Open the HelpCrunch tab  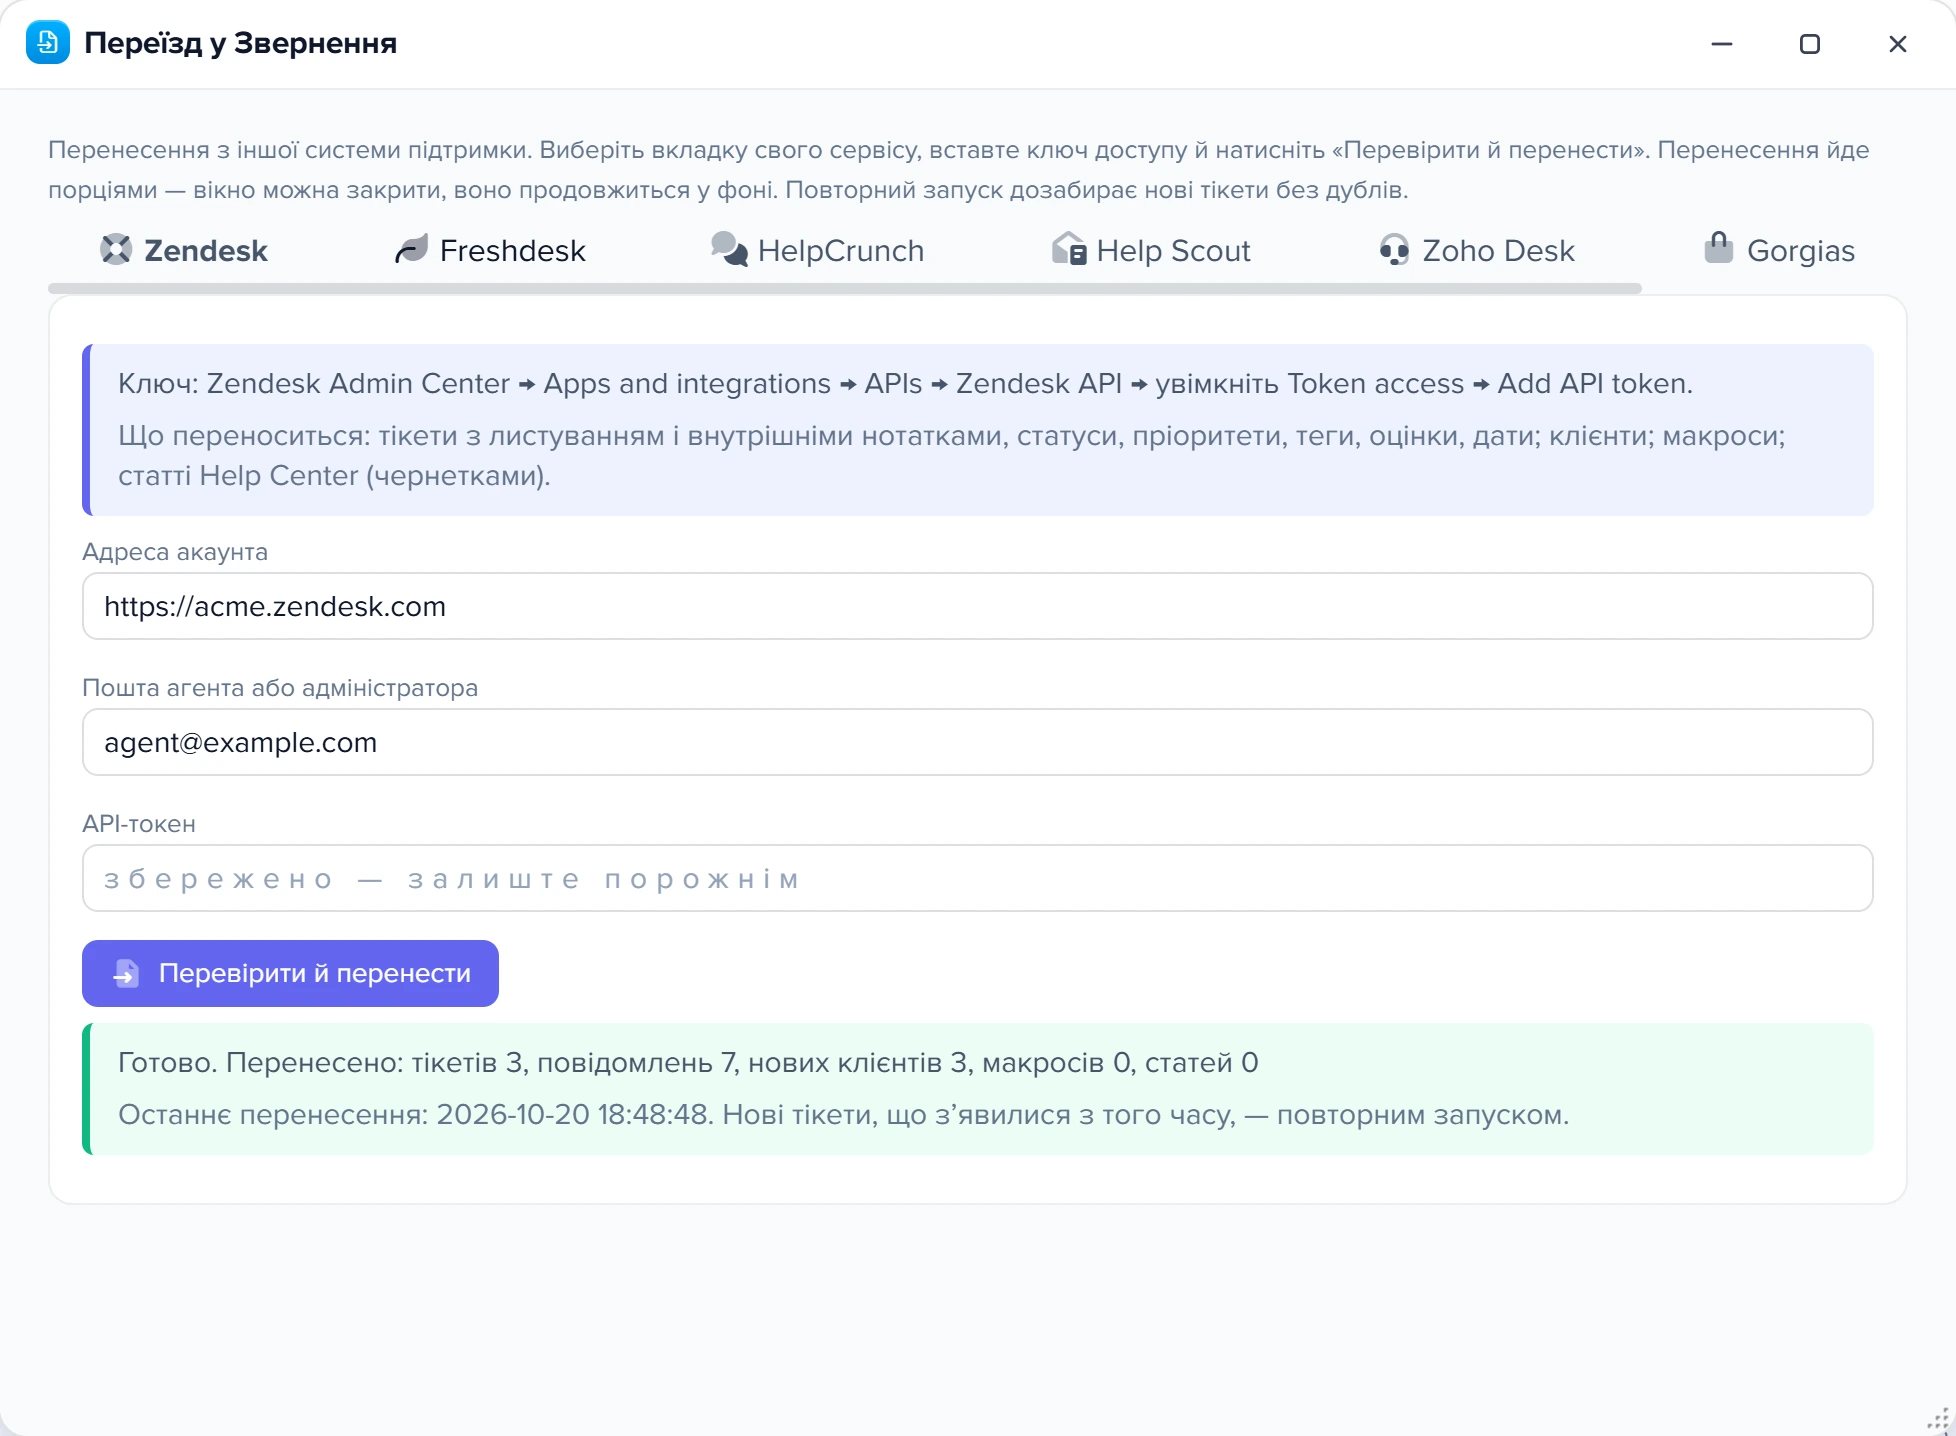click(x=817, y=250)
